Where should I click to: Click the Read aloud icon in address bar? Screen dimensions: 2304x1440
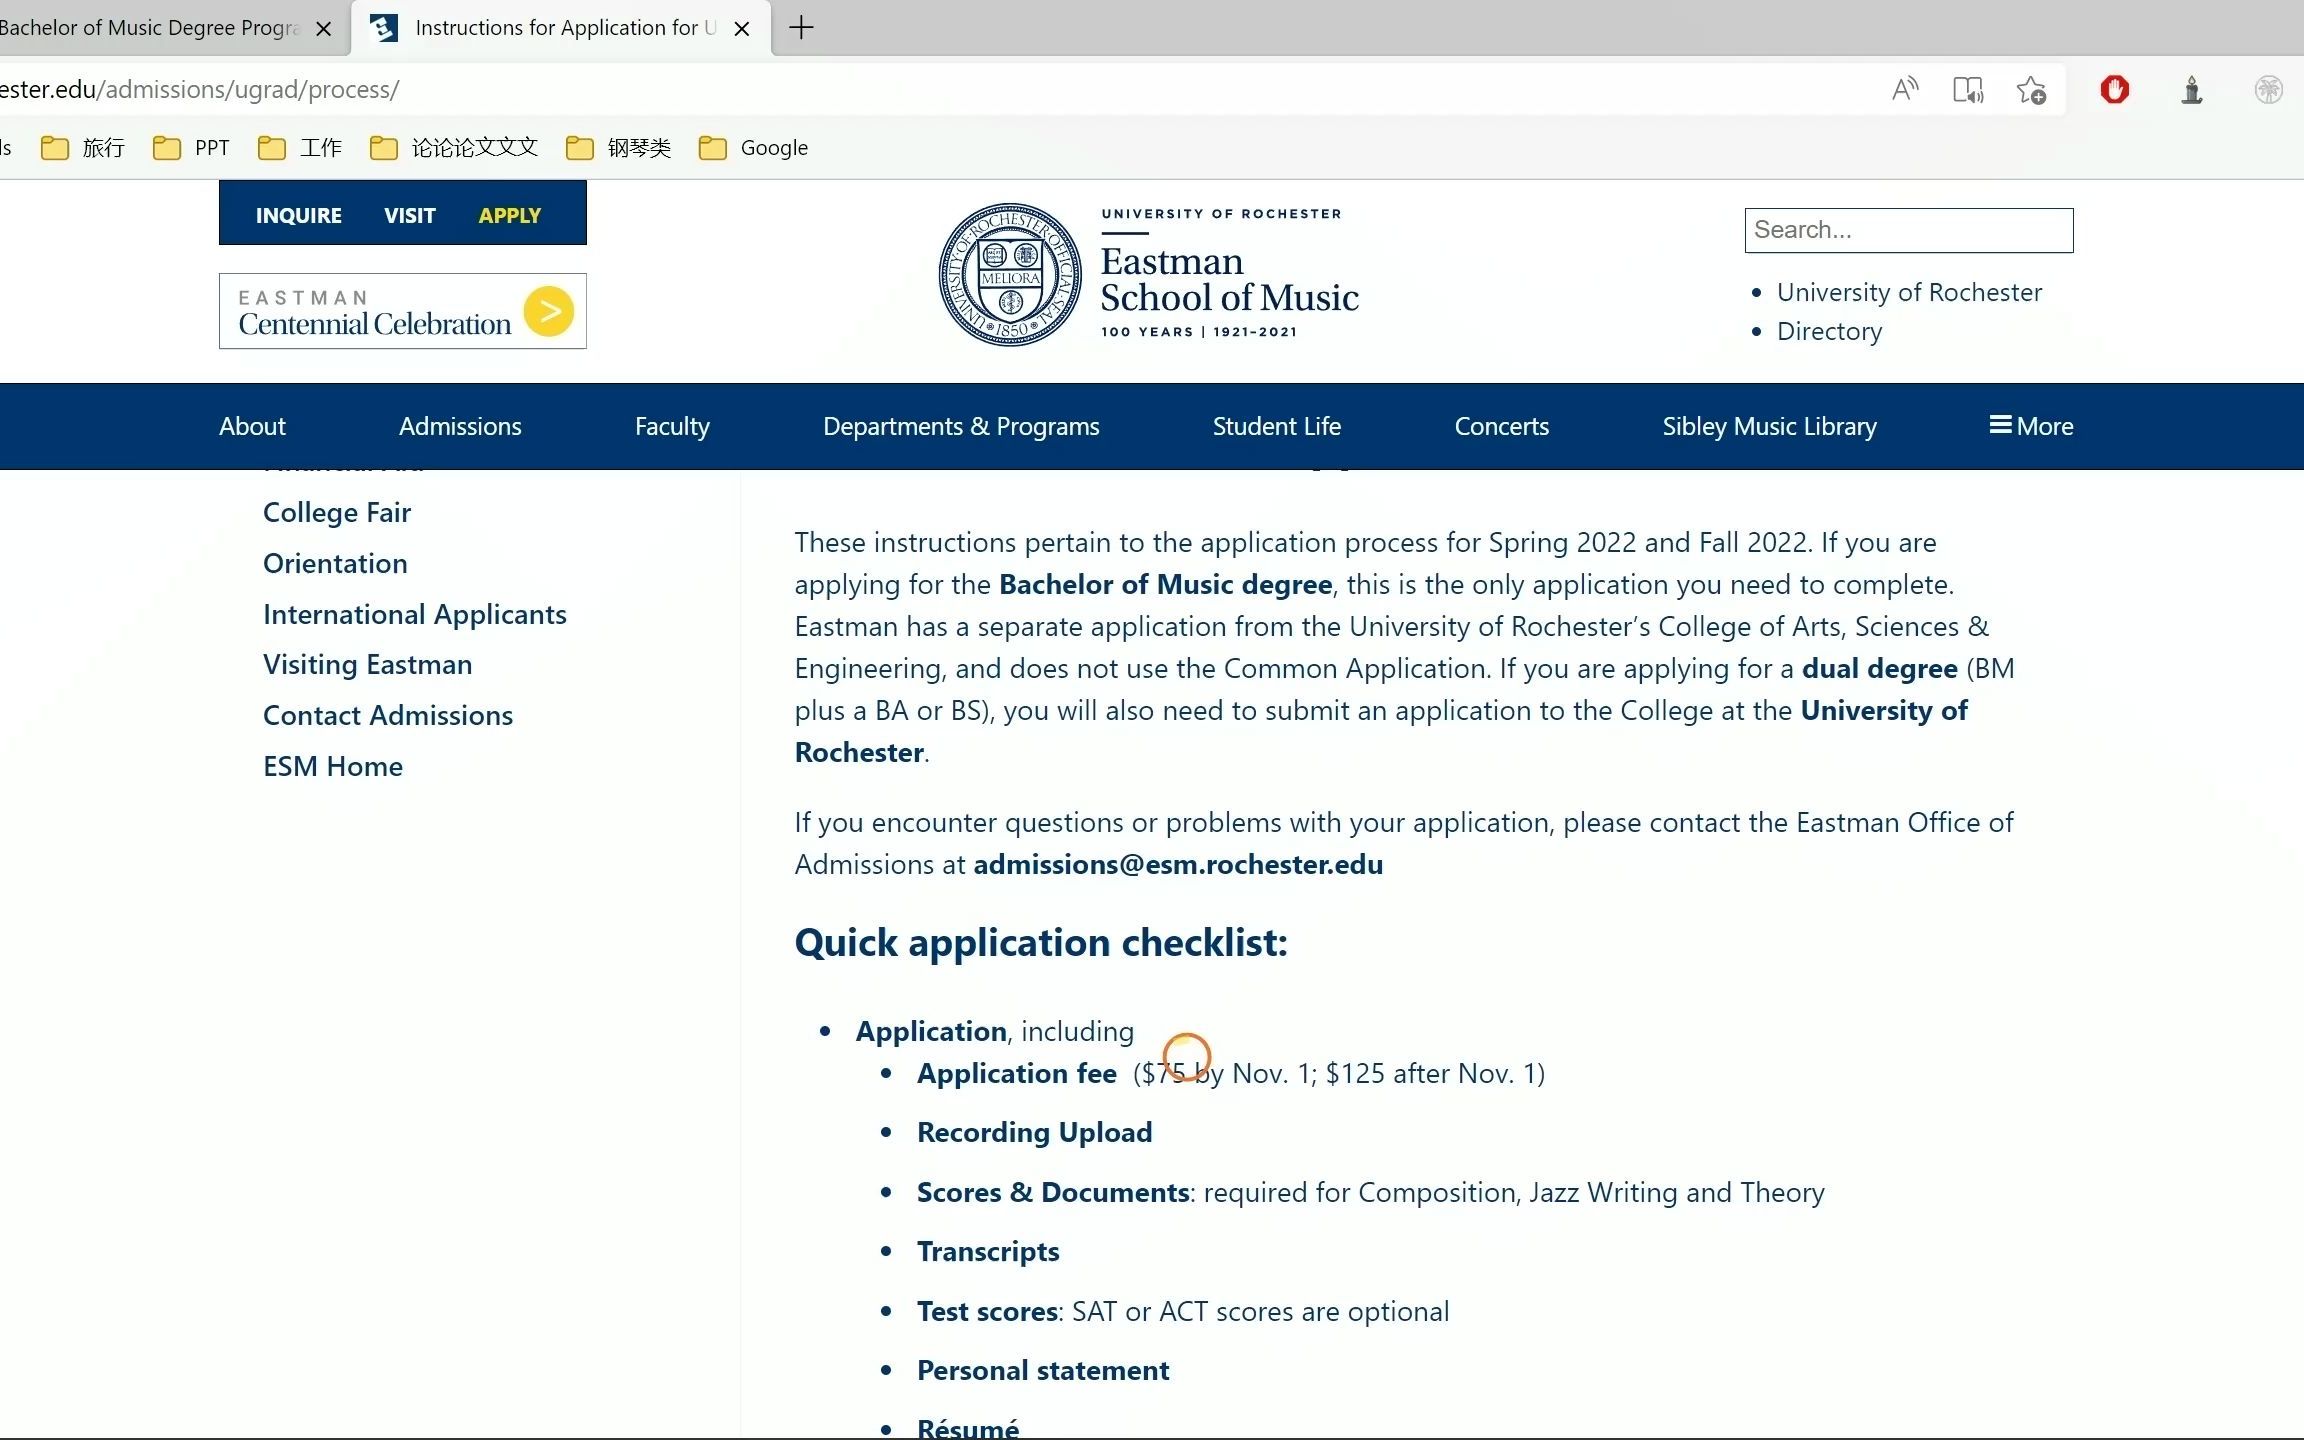1905,90
